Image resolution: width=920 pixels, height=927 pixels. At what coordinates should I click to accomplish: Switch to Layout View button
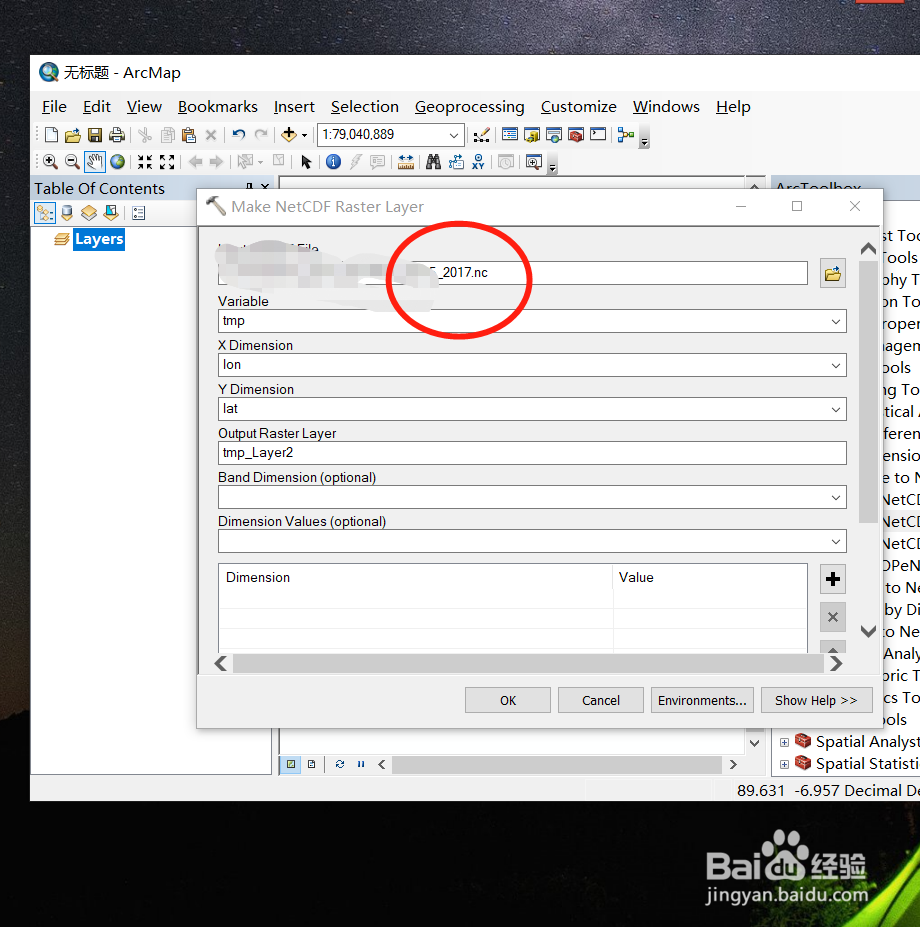(x=312, y=764)
